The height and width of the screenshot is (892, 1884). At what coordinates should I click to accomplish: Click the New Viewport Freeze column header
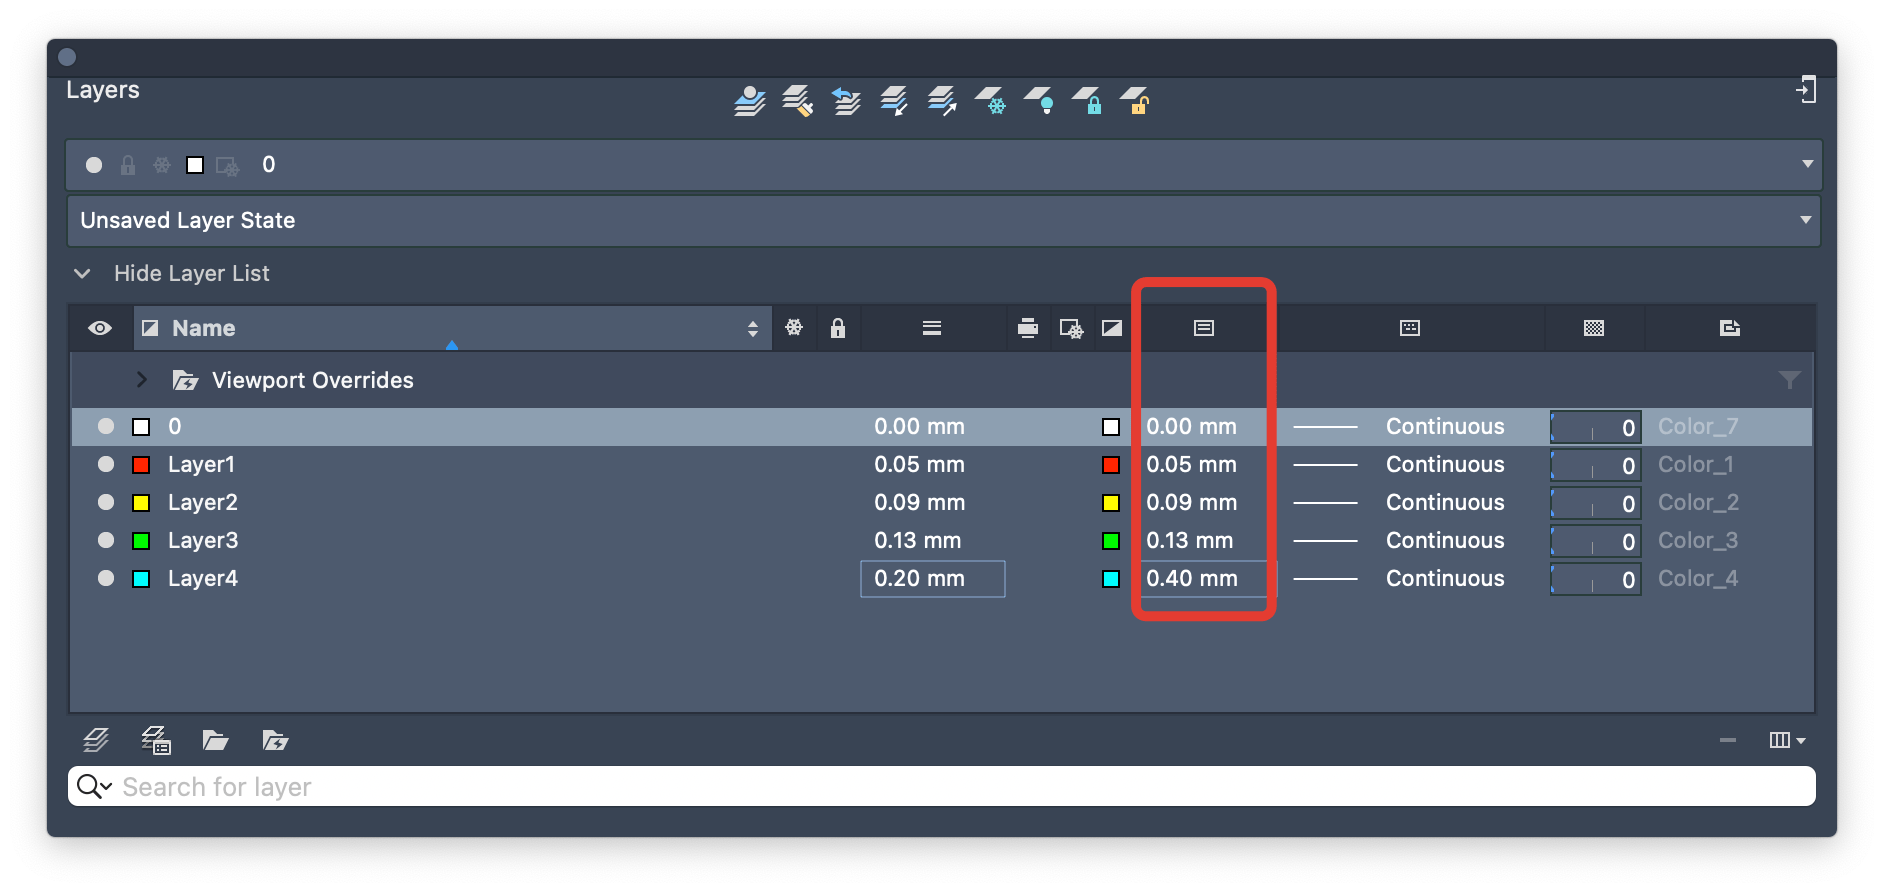1071,328
